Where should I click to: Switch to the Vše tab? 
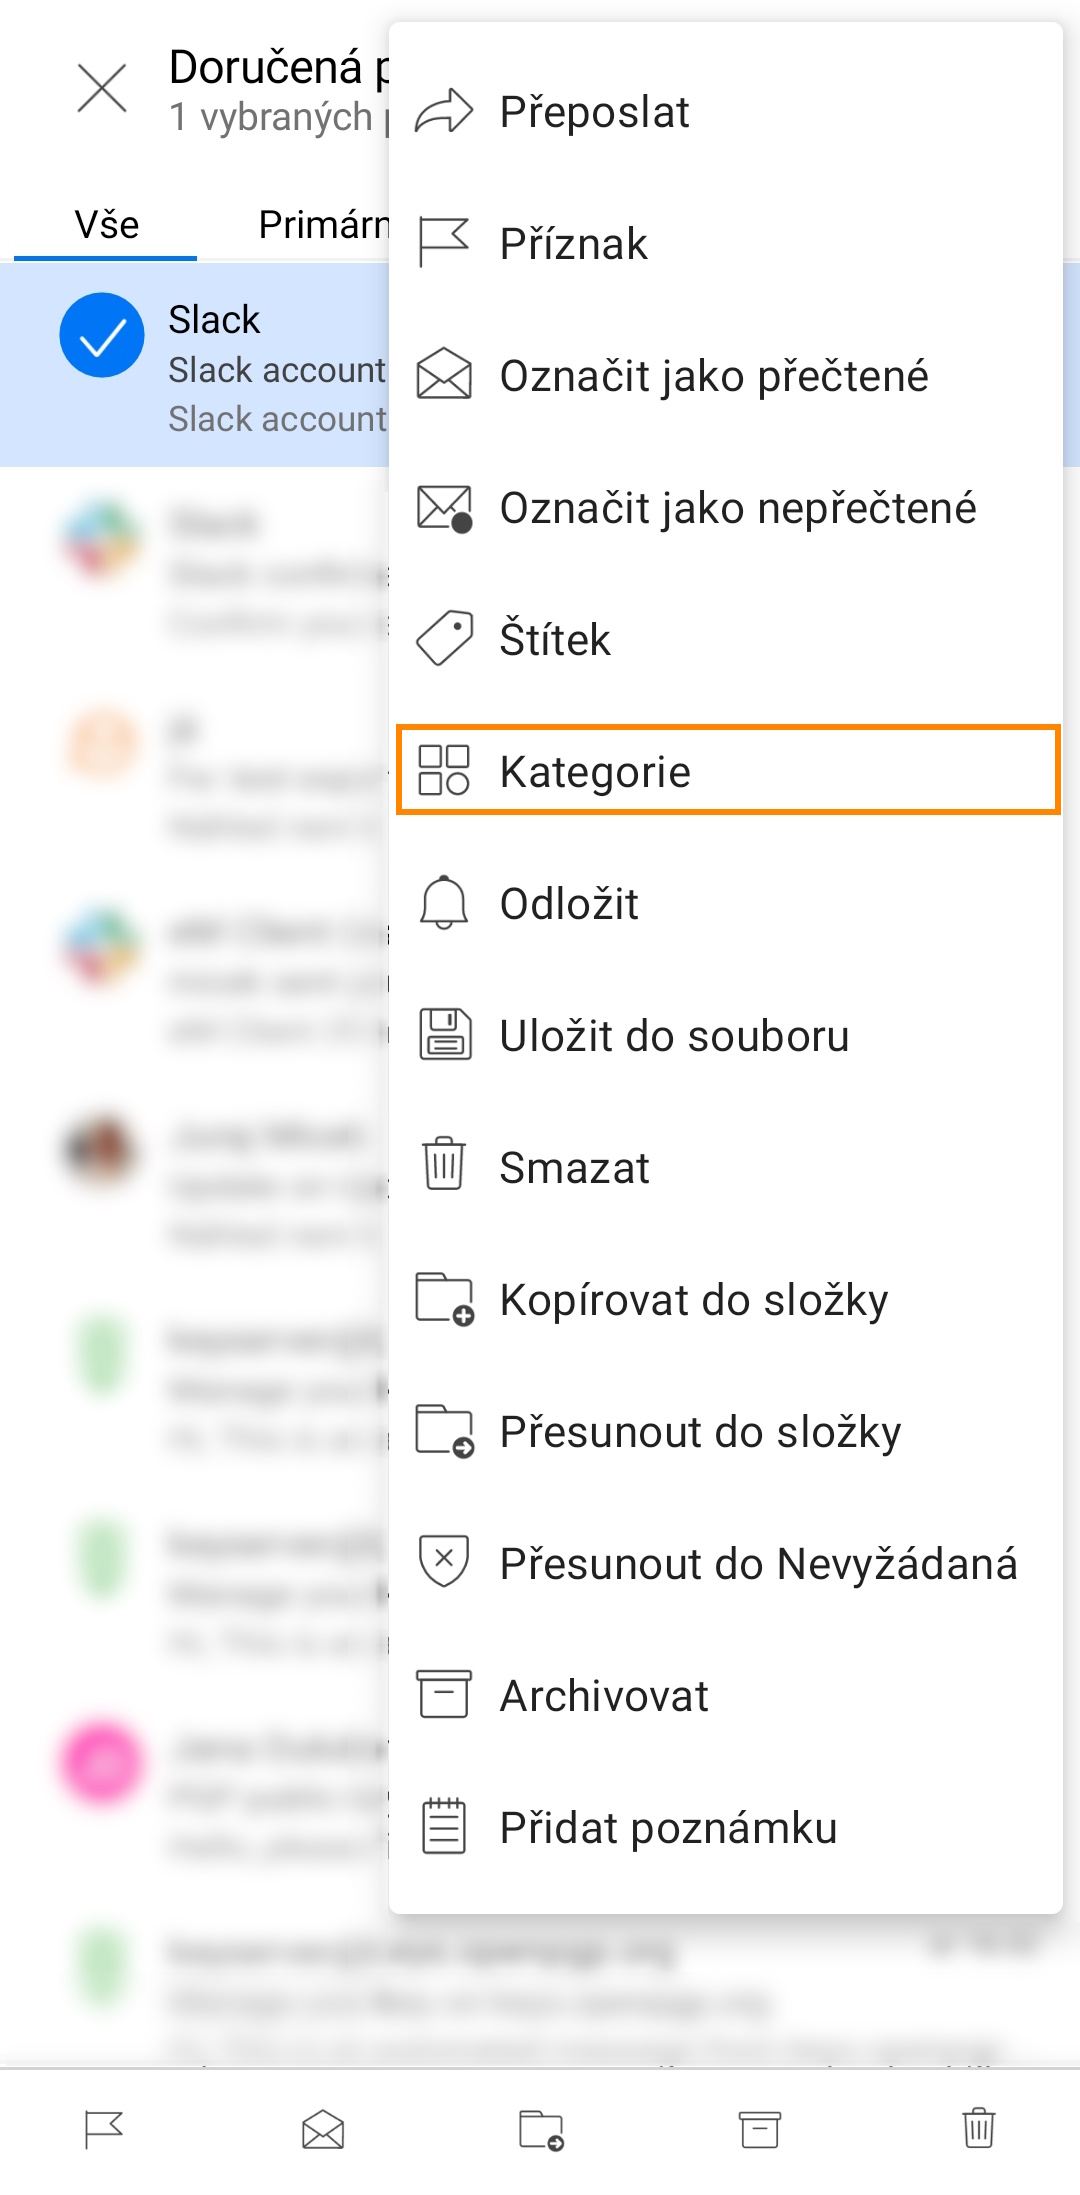(x=106, y=225)
